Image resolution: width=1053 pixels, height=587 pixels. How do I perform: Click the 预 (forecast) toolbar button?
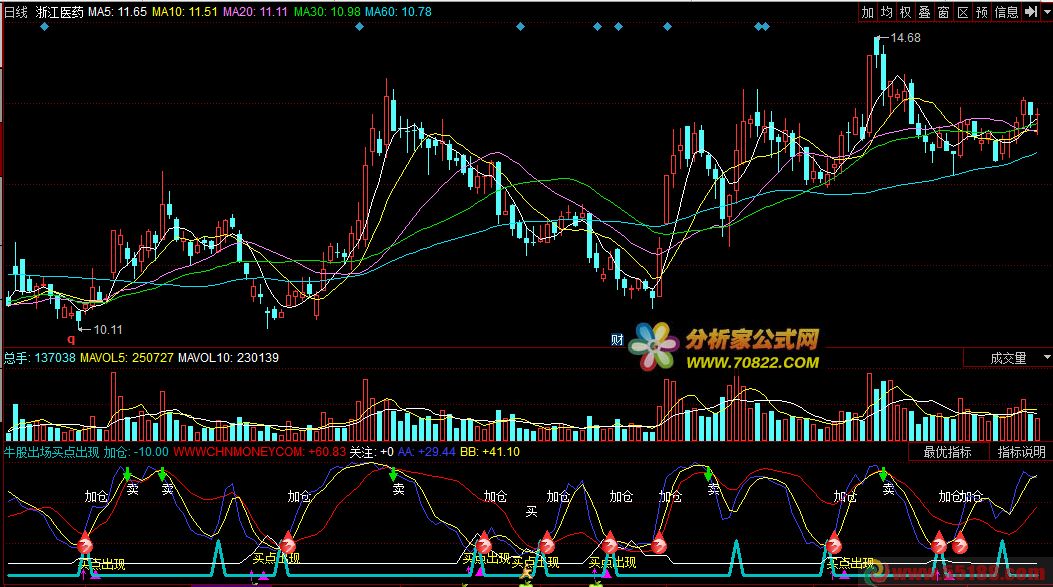[982, 12]
